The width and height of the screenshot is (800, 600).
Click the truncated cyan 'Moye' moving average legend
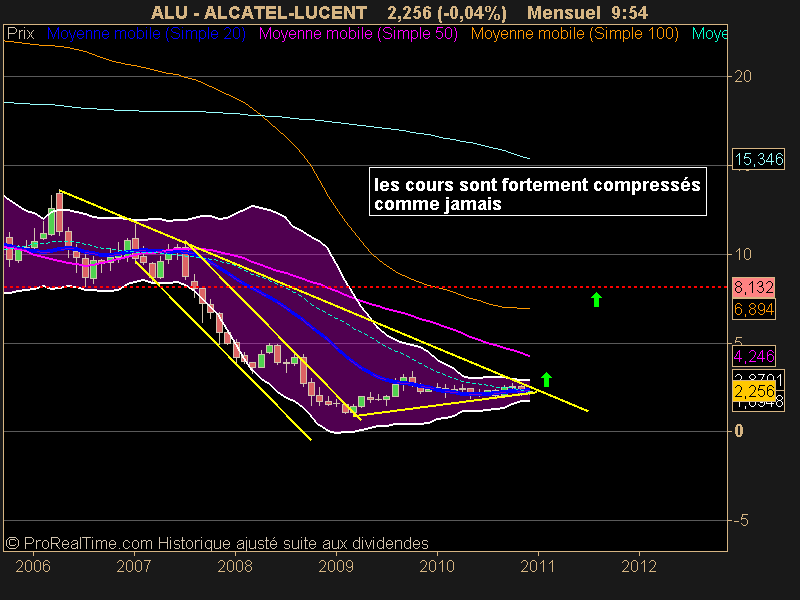(x=709, y=34)
